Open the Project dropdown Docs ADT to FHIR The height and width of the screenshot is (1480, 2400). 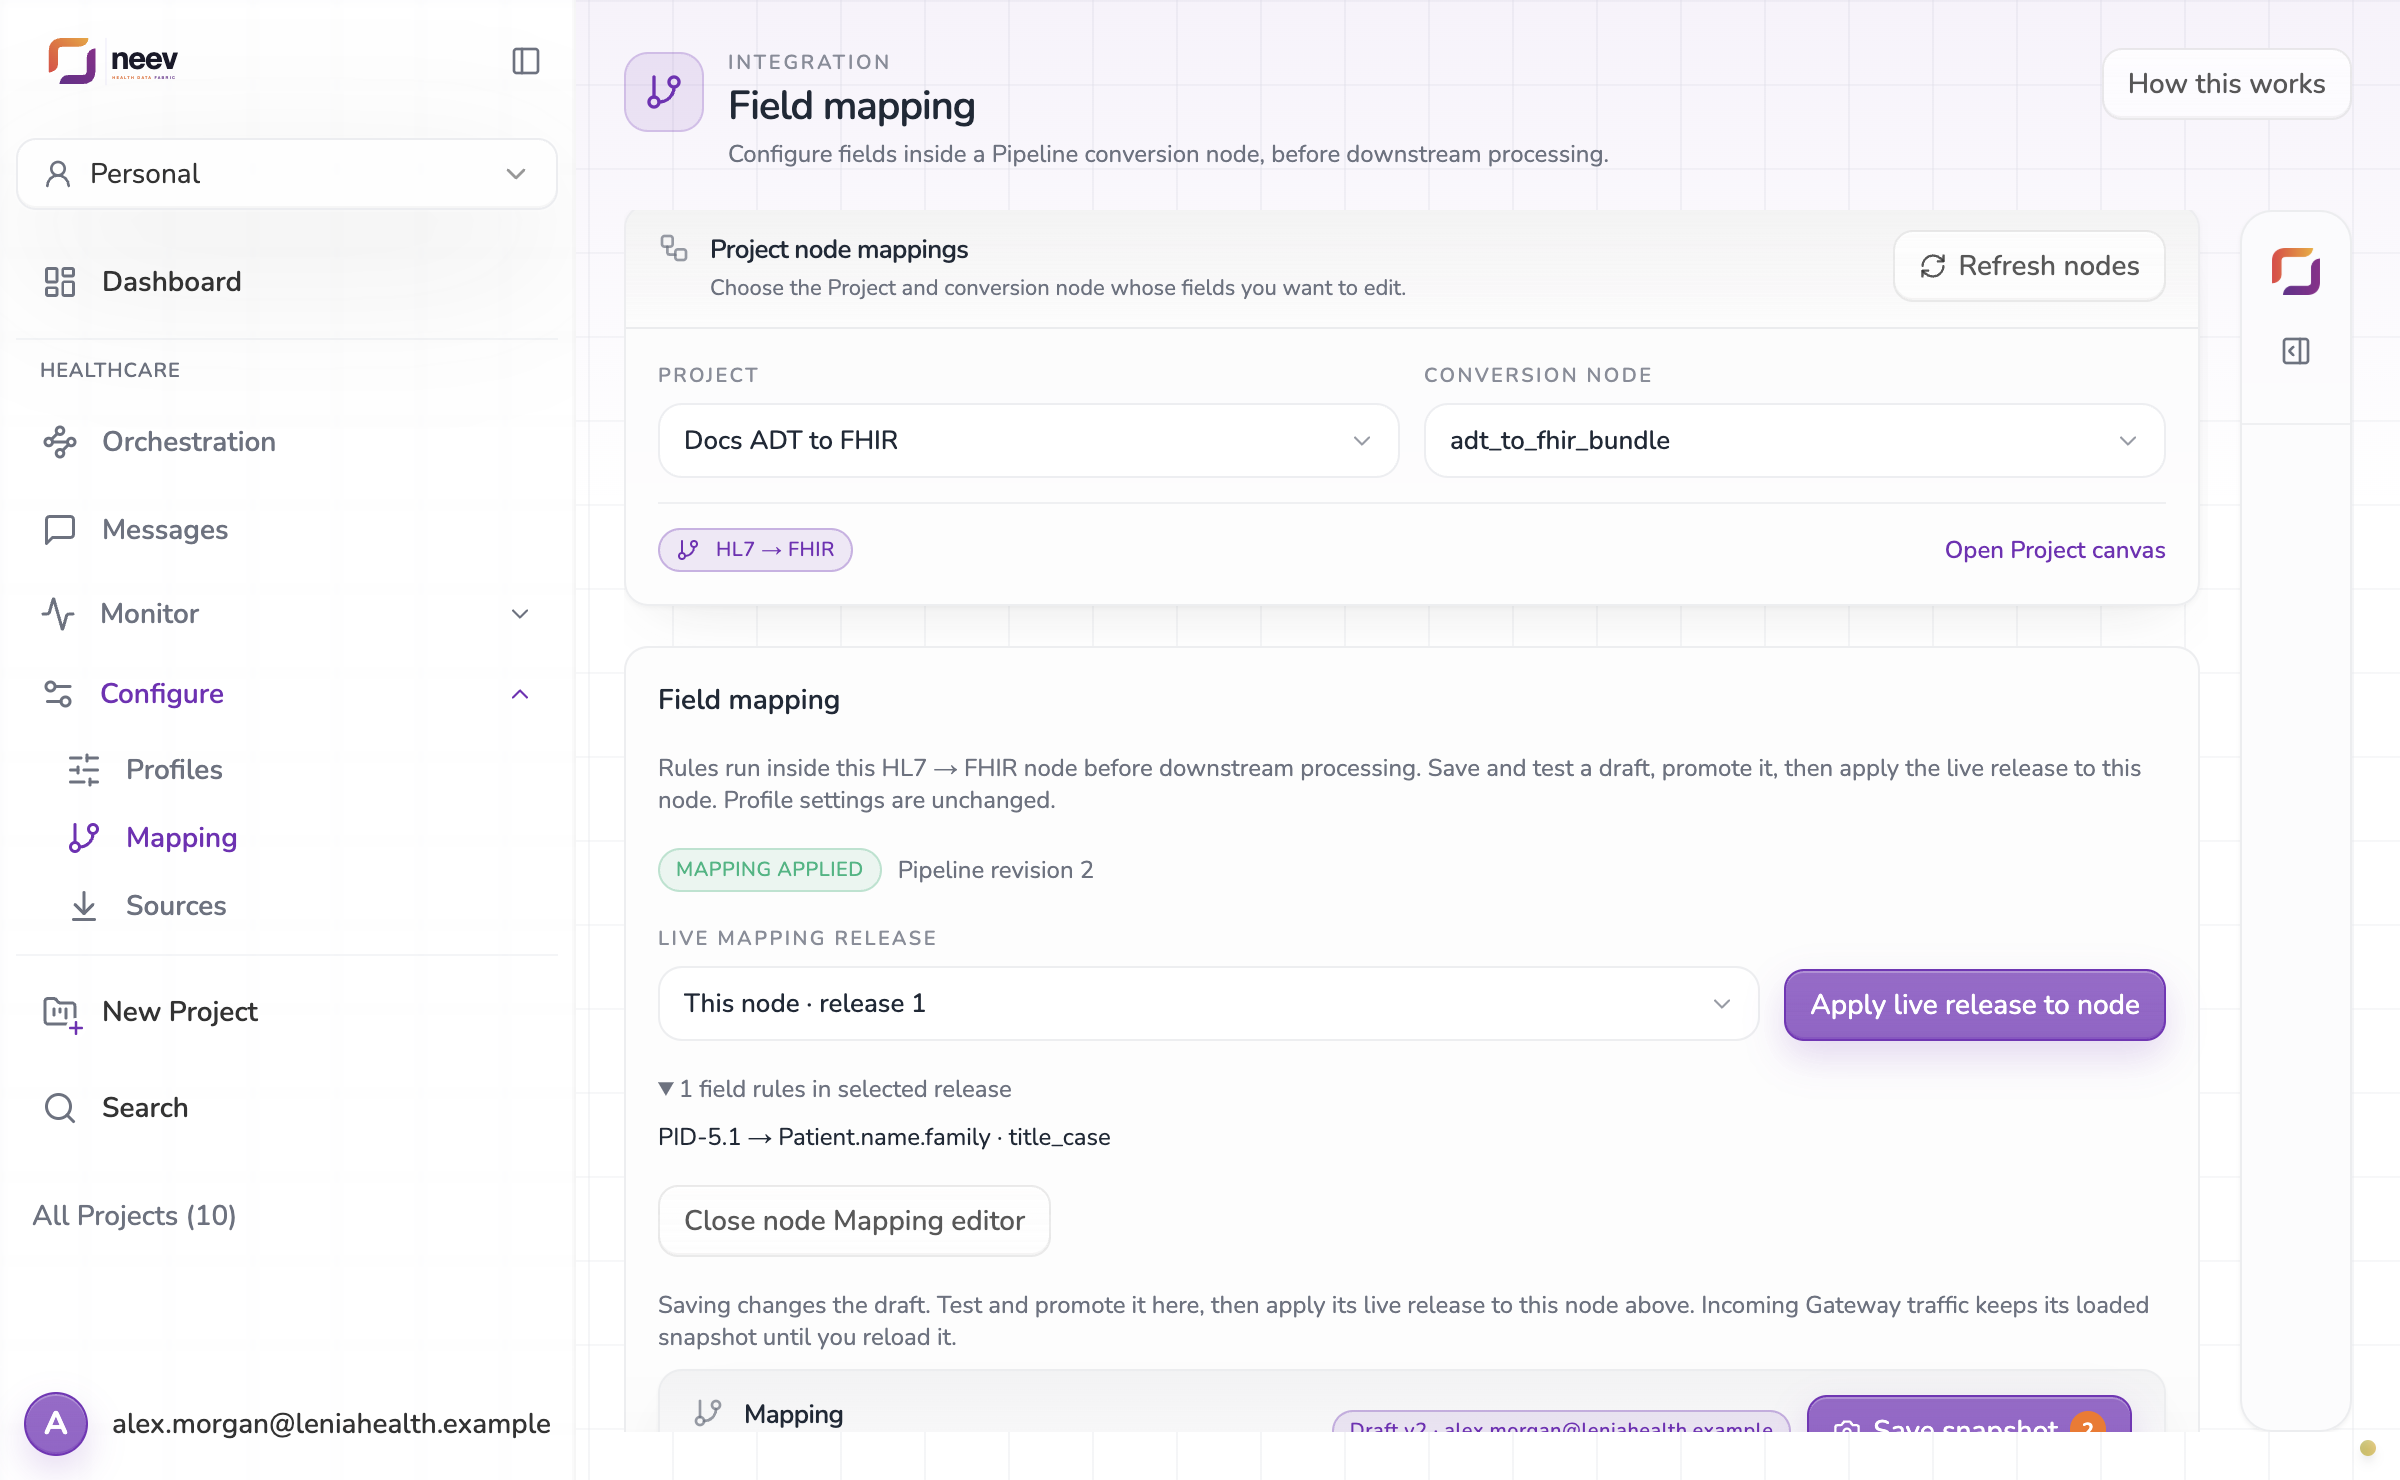tap(1028, 441)
